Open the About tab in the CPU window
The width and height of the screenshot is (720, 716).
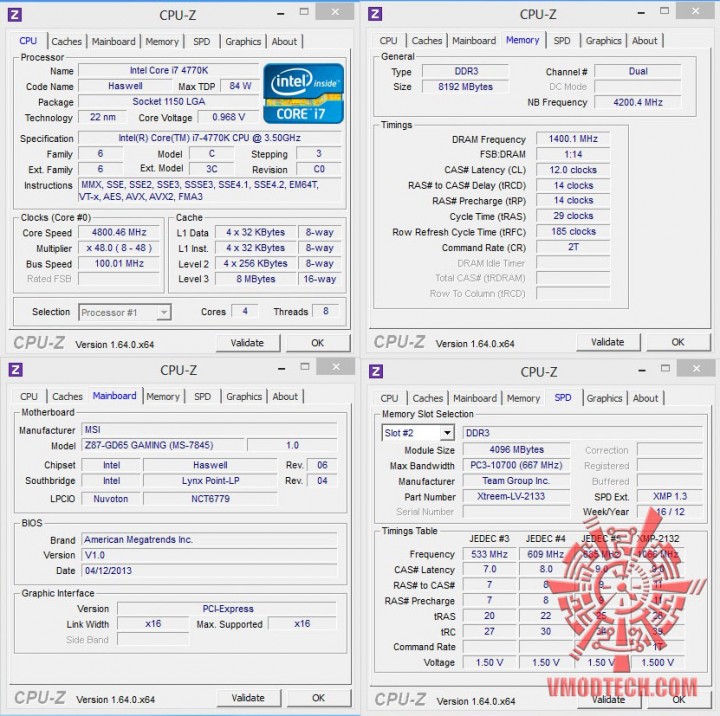point(284,41)
